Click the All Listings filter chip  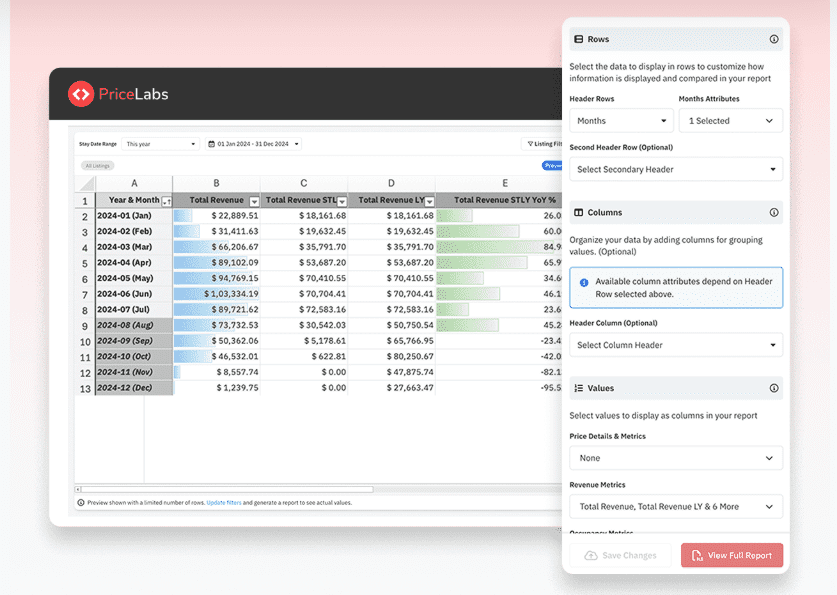[97, 165]
